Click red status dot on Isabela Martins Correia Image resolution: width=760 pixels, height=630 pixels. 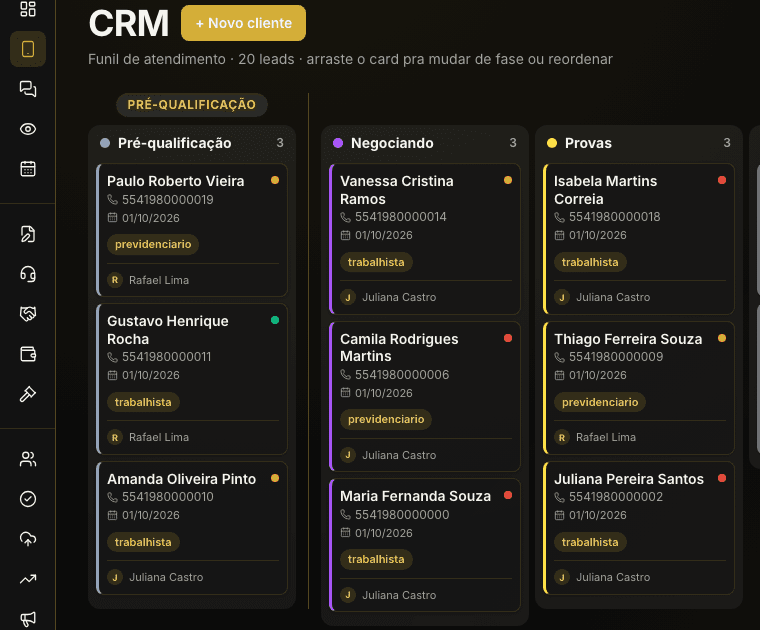[x=722, y=180]
